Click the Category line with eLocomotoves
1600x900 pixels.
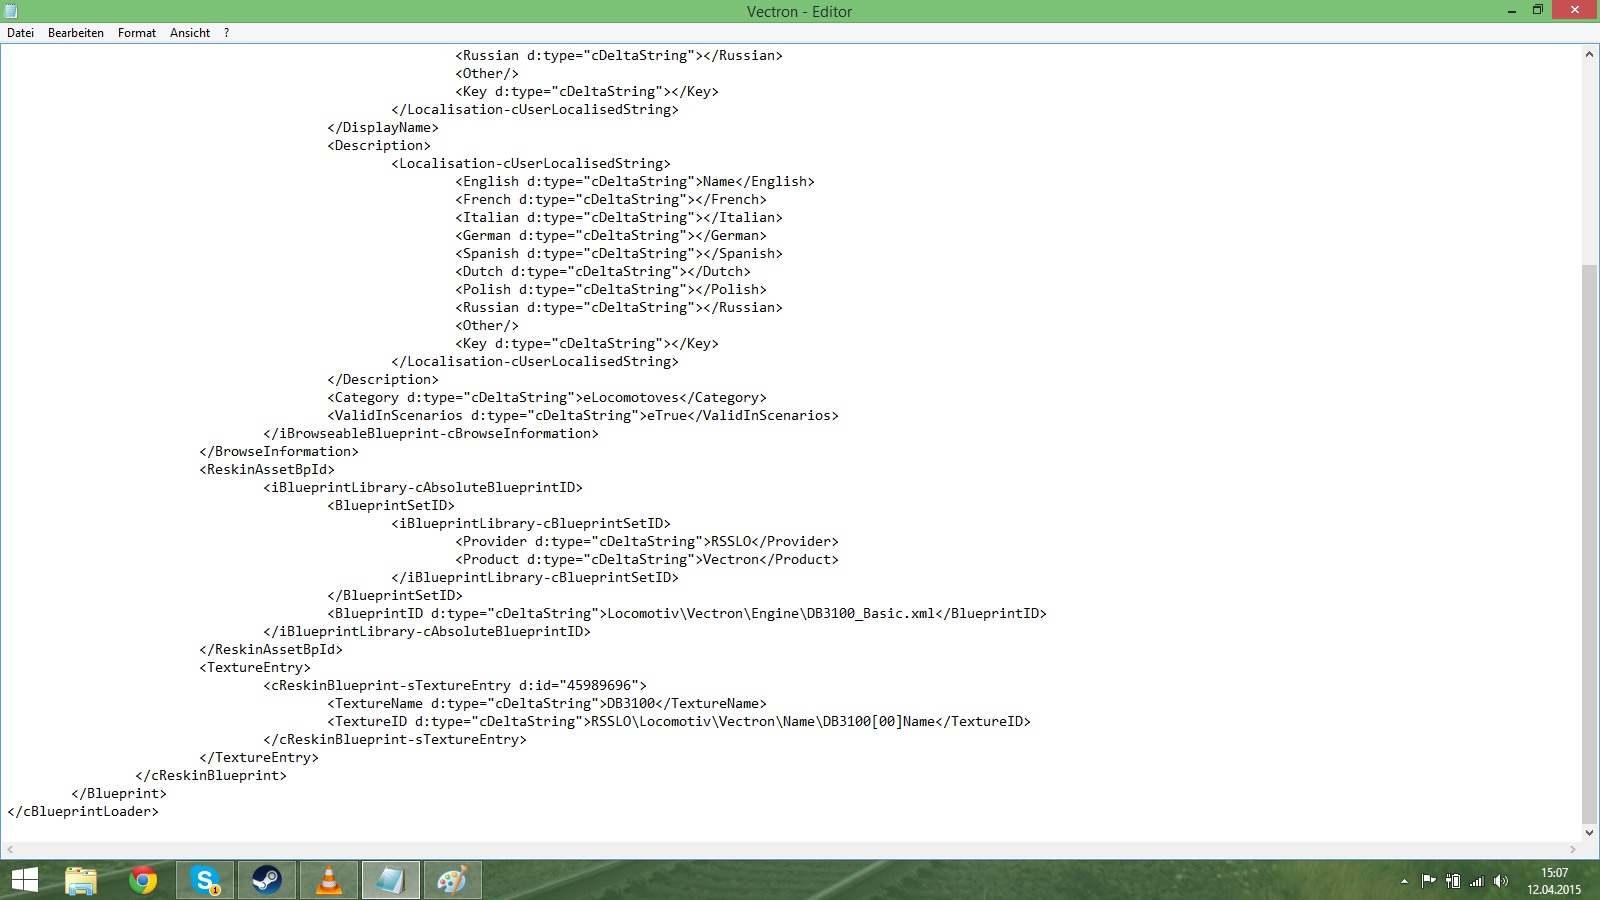click(x=547, y=398)
